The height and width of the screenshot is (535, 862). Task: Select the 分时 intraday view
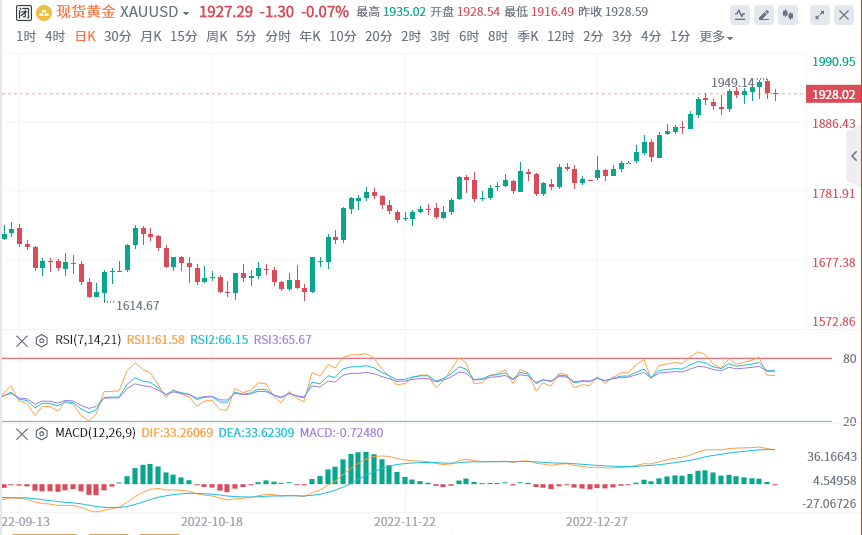278,37
